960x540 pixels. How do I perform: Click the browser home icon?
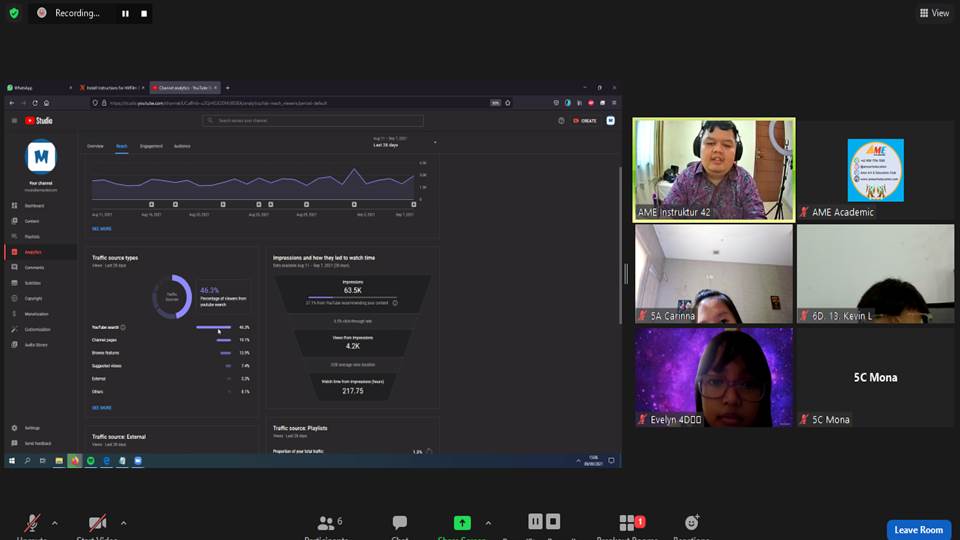47,103
